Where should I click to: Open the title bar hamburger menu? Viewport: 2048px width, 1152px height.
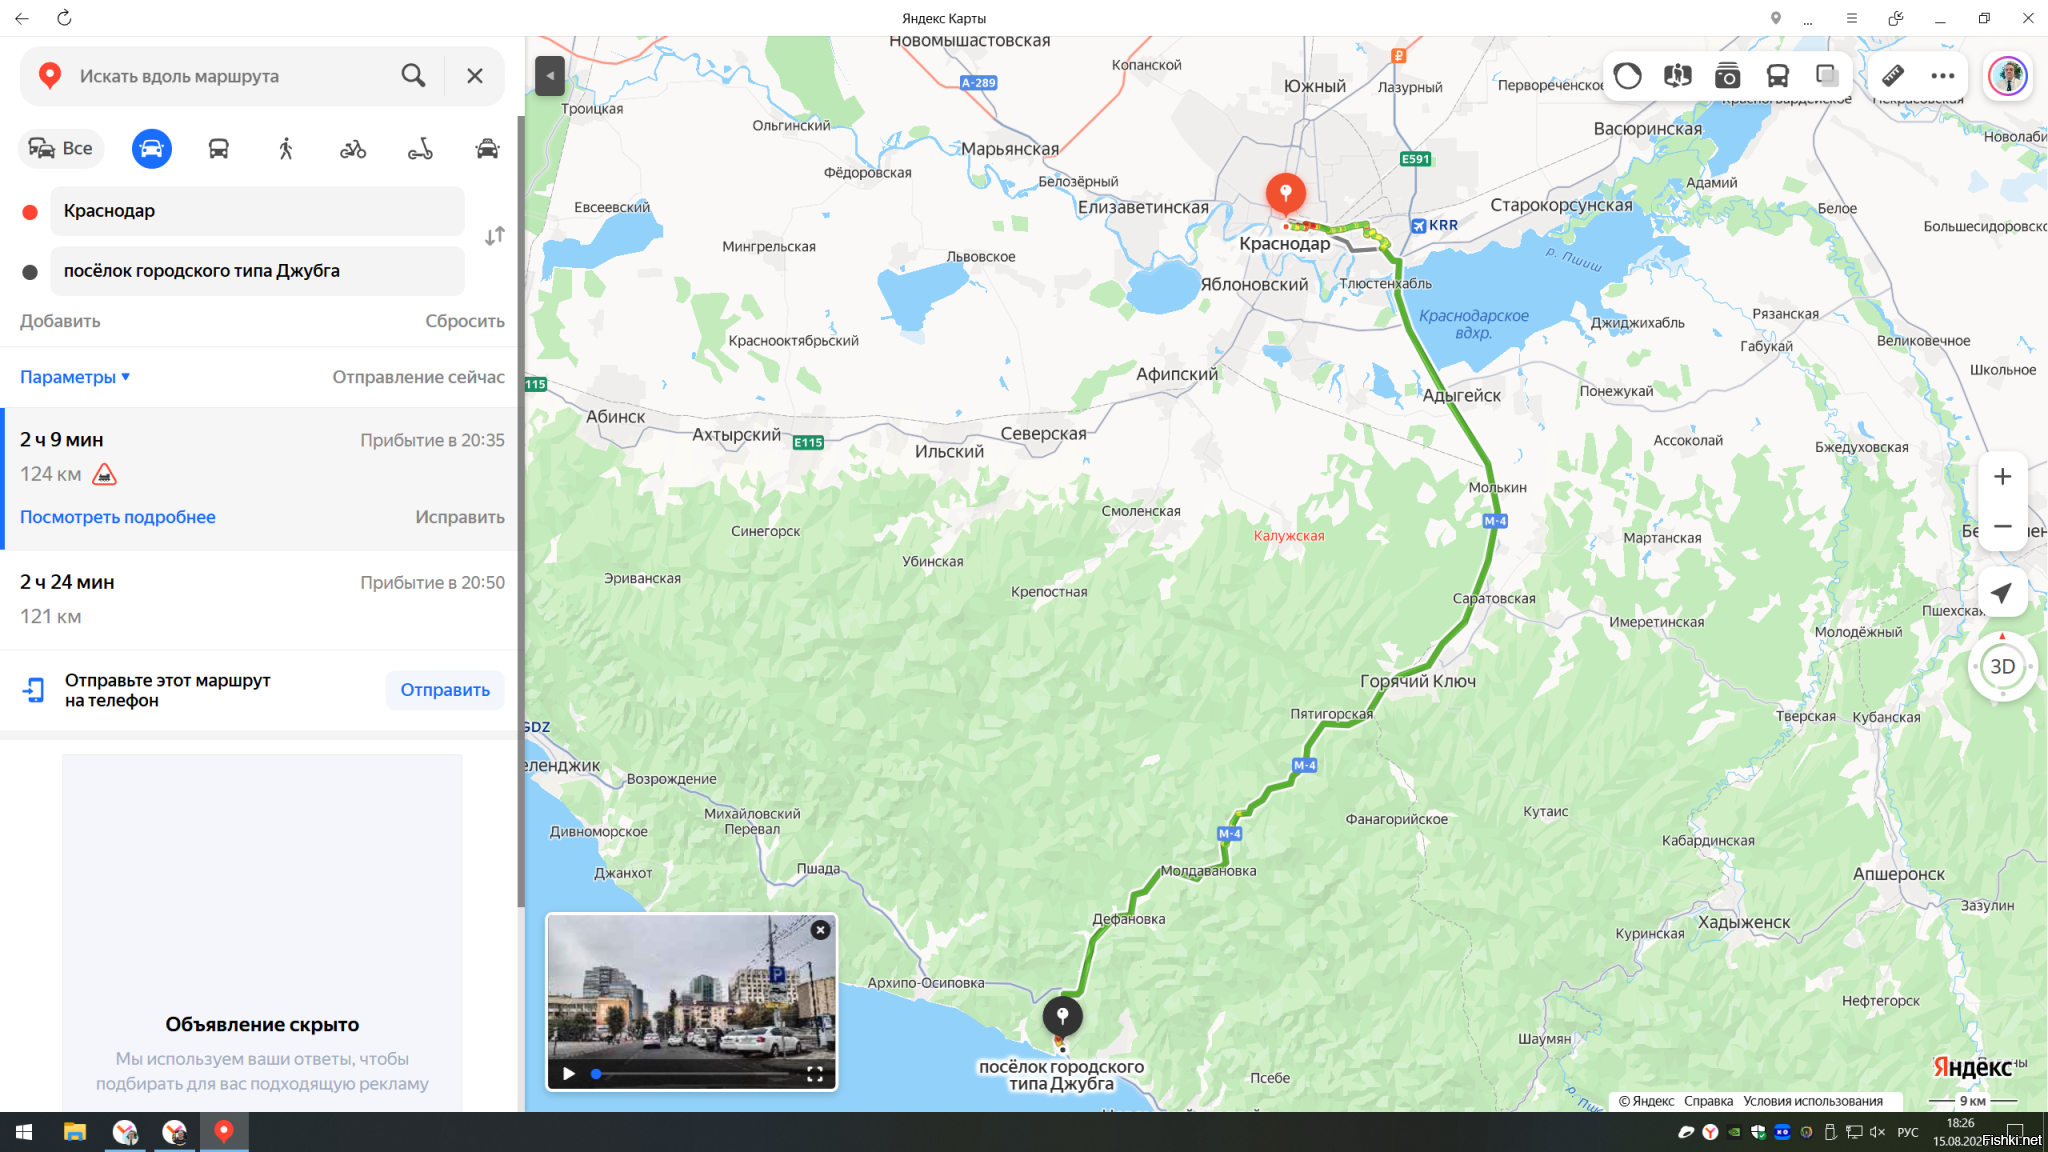point(1851,18)
